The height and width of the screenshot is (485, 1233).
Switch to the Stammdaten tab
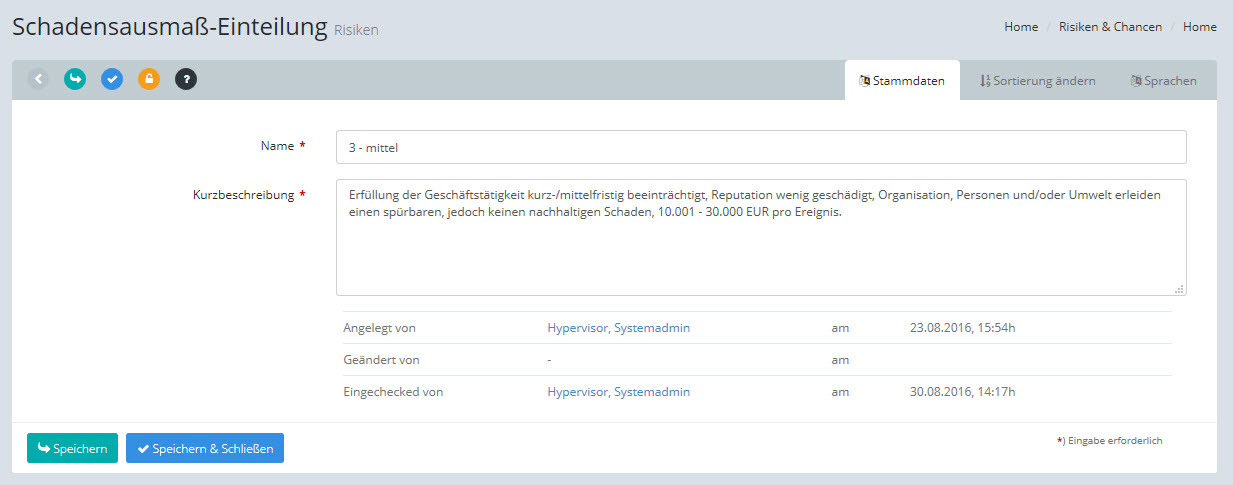[x=902, y=81]
